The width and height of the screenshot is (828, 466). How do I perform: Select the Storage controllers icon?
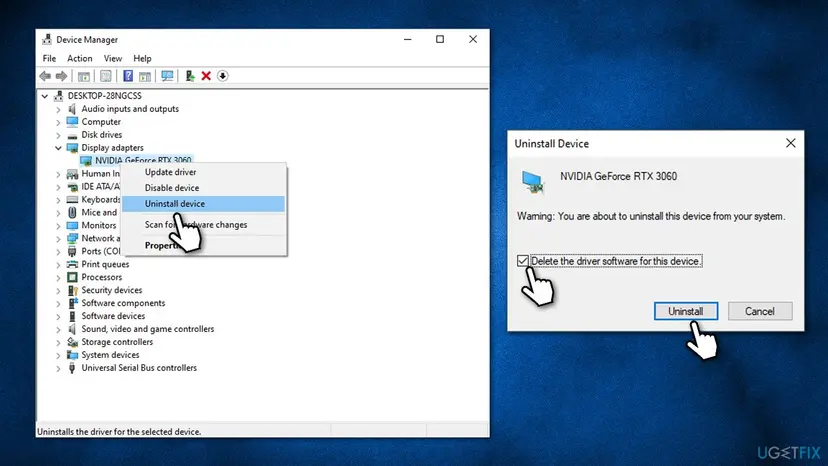tap(72, 342)
